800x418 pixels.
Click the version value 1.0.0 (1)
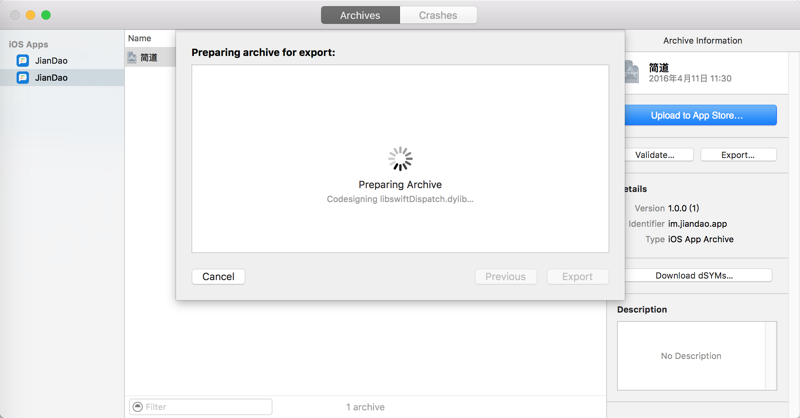684,208
